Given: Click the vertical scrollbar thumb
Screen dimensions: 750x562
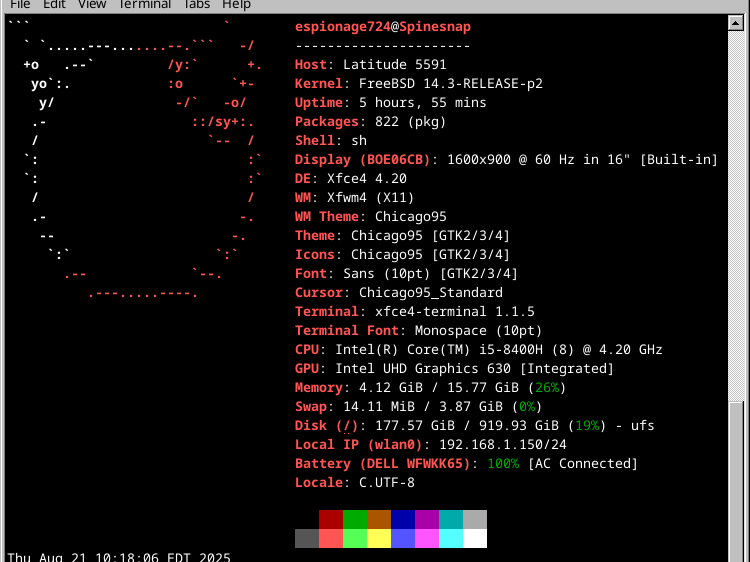Looking at the screenshot, I should click(x=736, y=482).
